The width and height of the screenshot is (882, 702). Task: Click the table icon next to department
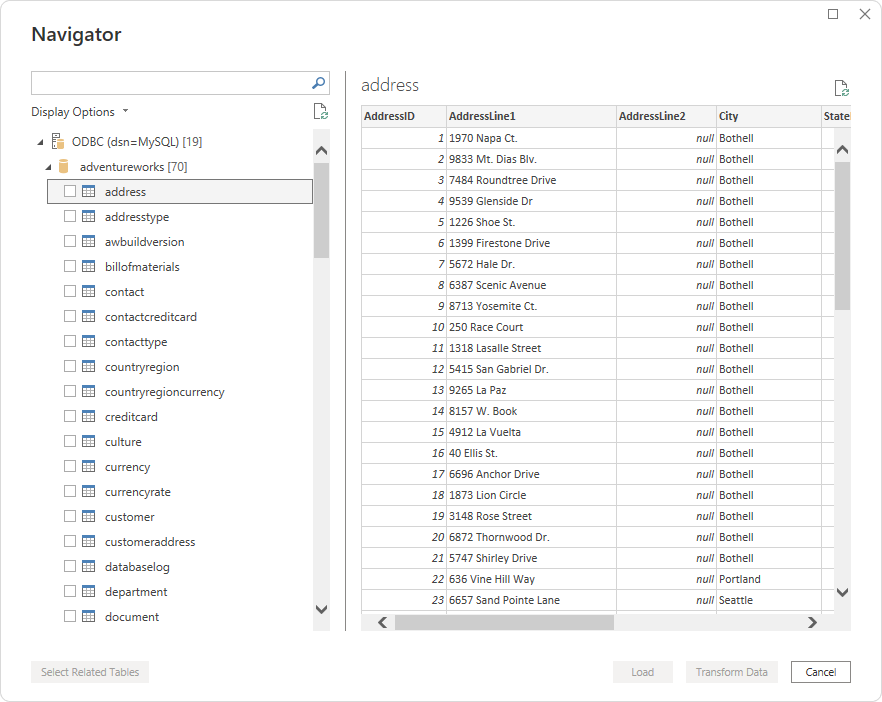point(88,592)
